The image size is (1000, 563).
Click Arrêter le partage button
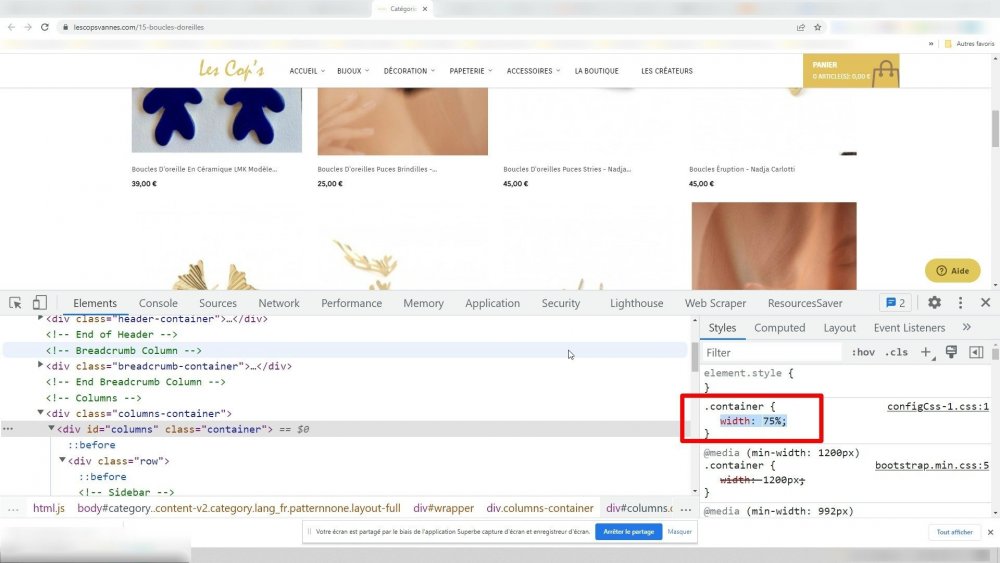tap(628, 532)
